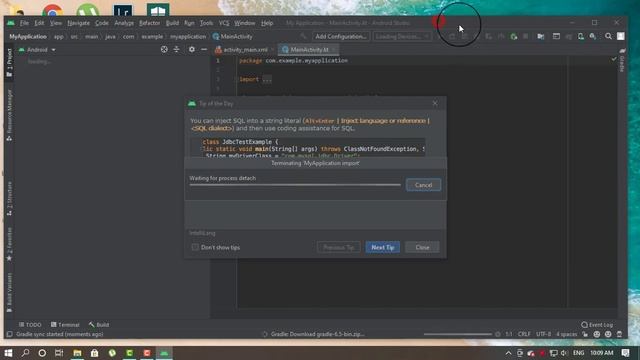Click Close in Tip of the Day dialog
This screenshot has width=640, height=360.
(x=422, y=247)
